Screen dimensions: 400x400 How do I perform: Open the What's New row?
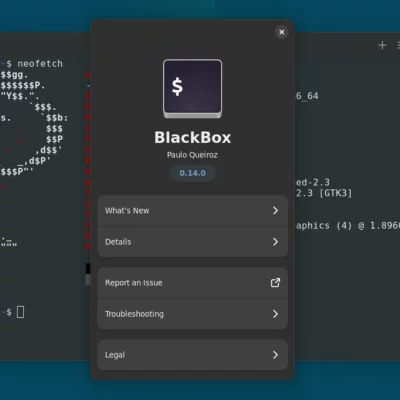click(x=193, y=210)
